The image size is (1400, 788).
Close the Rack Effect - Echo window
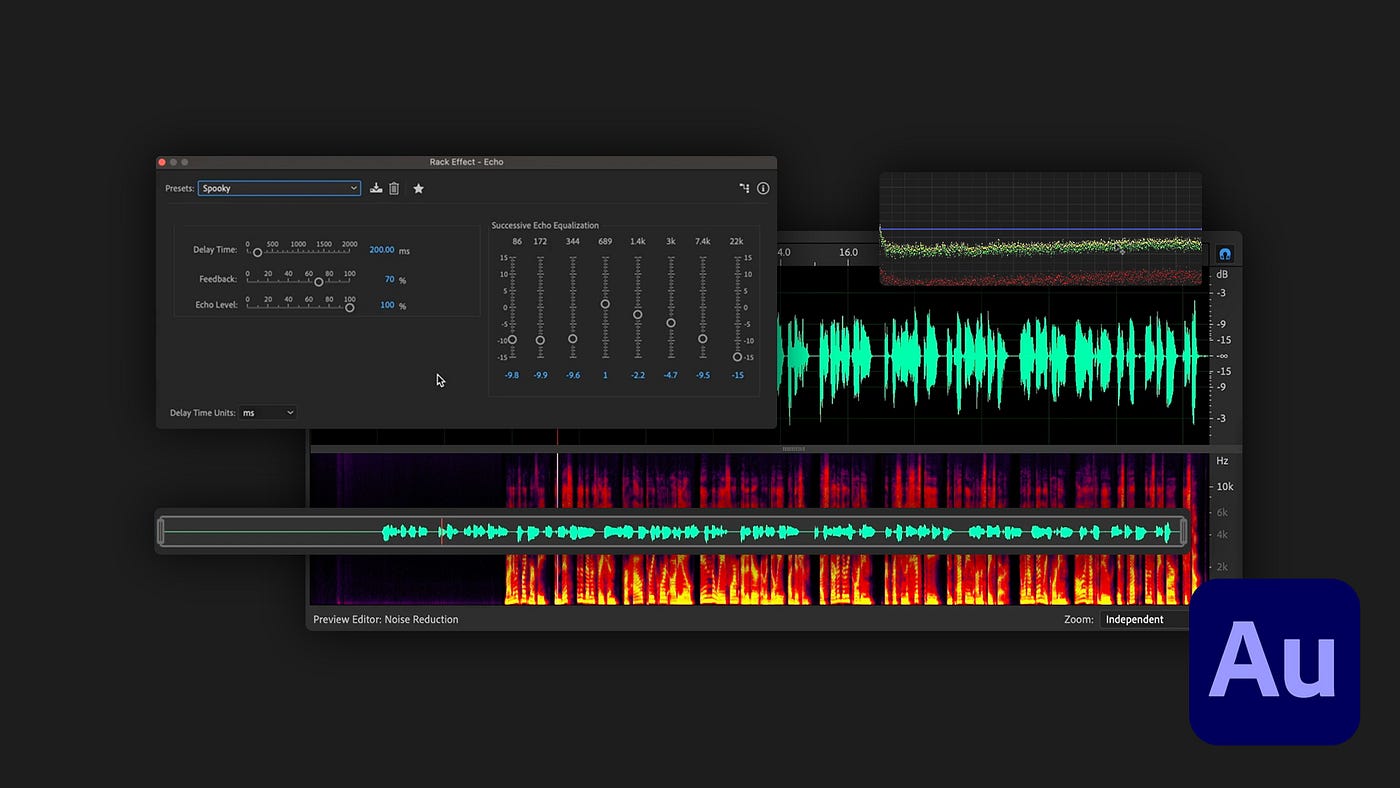(162, 162)
